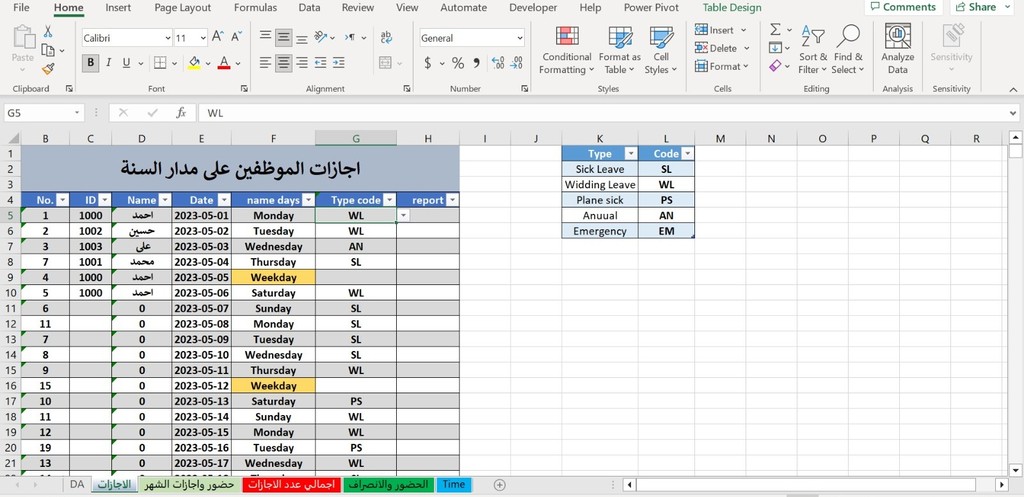Open Find & Select menu
The width and height of the screenshot is (1024, 497).
848,50
